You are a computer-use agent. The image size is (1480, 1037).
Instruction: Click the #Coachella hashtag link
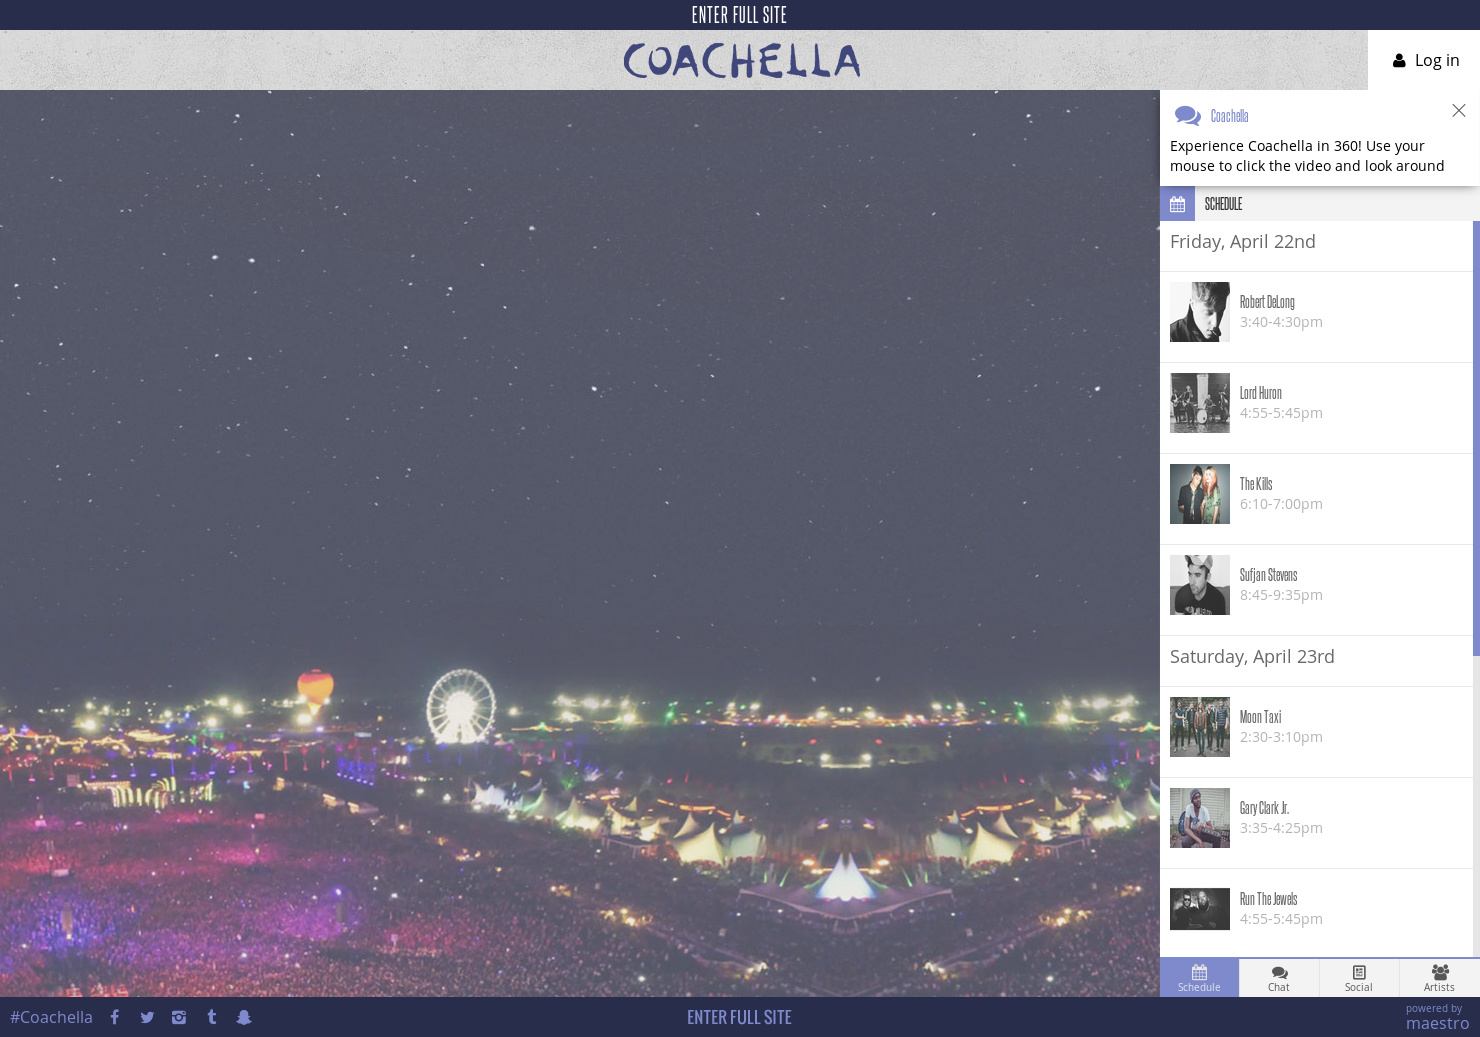(x=51, y=1017)
